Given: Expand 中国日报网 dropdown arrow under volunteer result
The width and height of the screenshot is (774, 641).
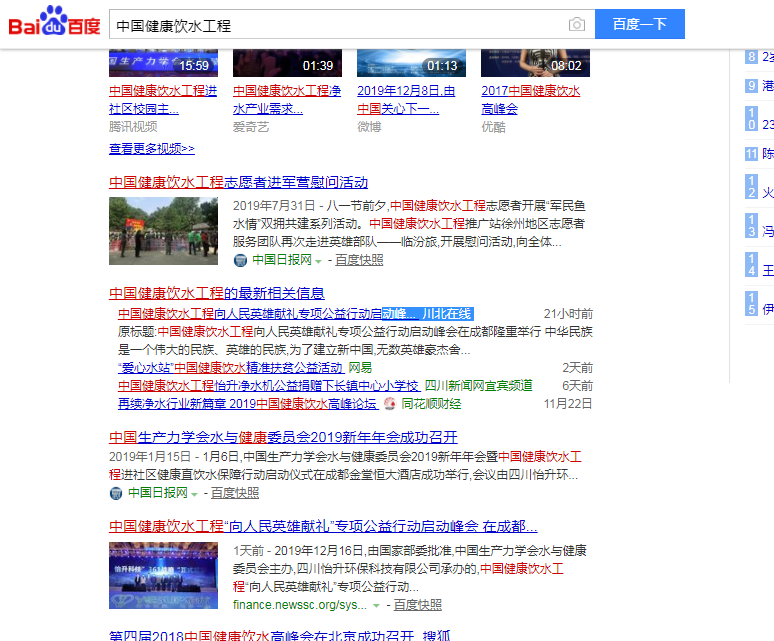Looking at the screenshot, I should click(x=318, y=261).
